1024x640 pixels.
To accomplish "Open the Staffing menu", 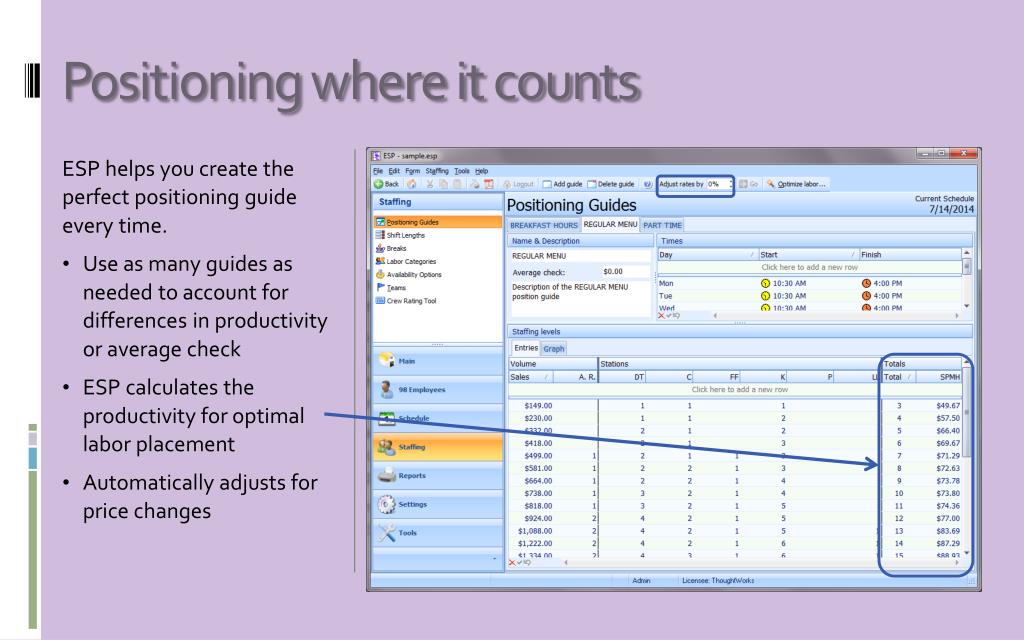I will coord(437,171).
